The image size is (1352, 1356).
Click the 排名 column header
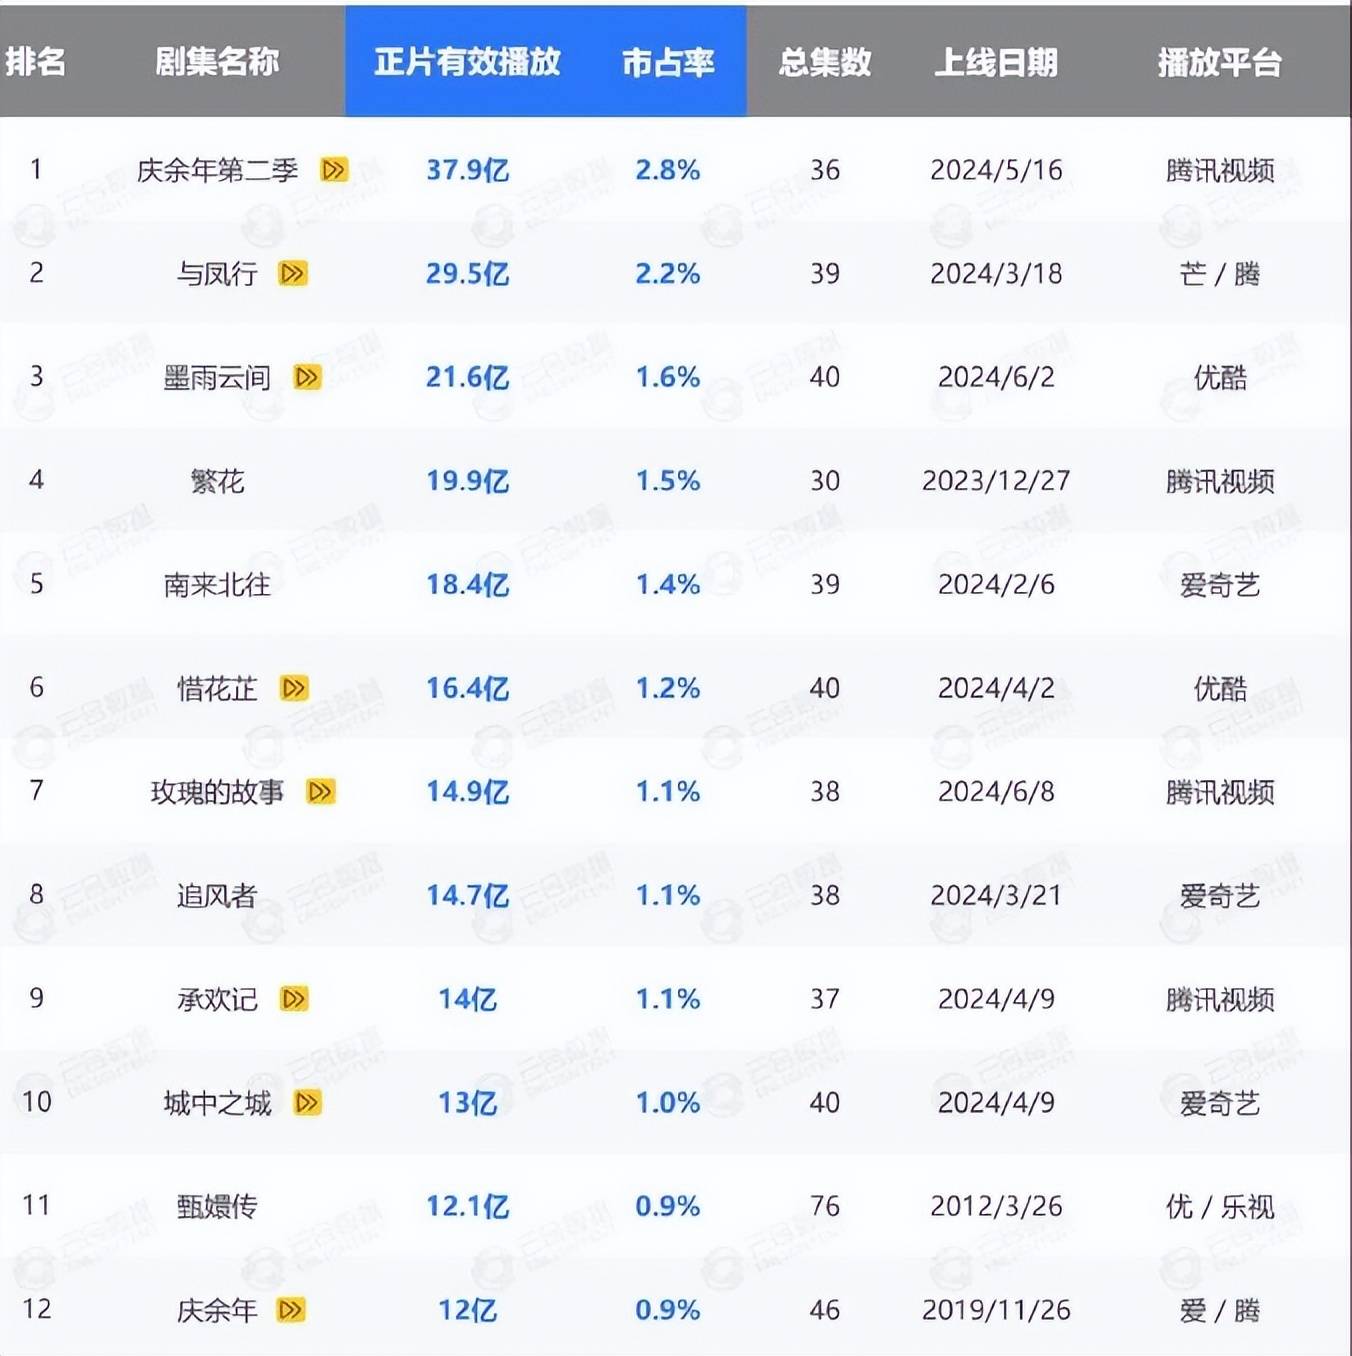(x=35, y=62)
